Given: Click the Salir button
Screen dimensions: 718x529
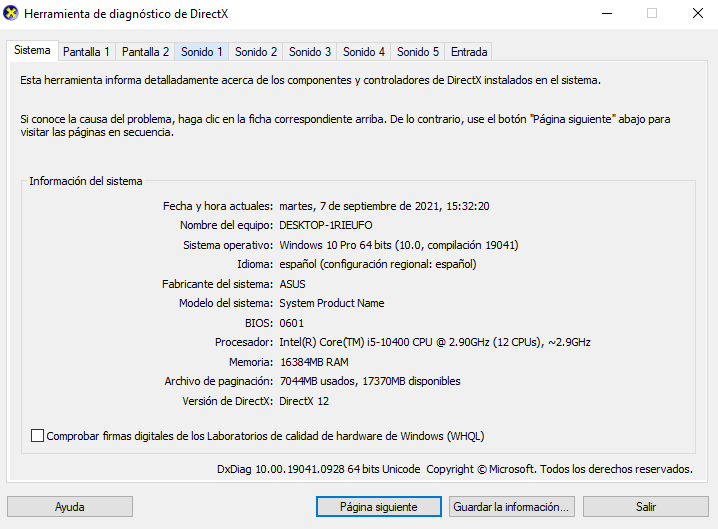Looking at the screenshot, I should [646, 507].
